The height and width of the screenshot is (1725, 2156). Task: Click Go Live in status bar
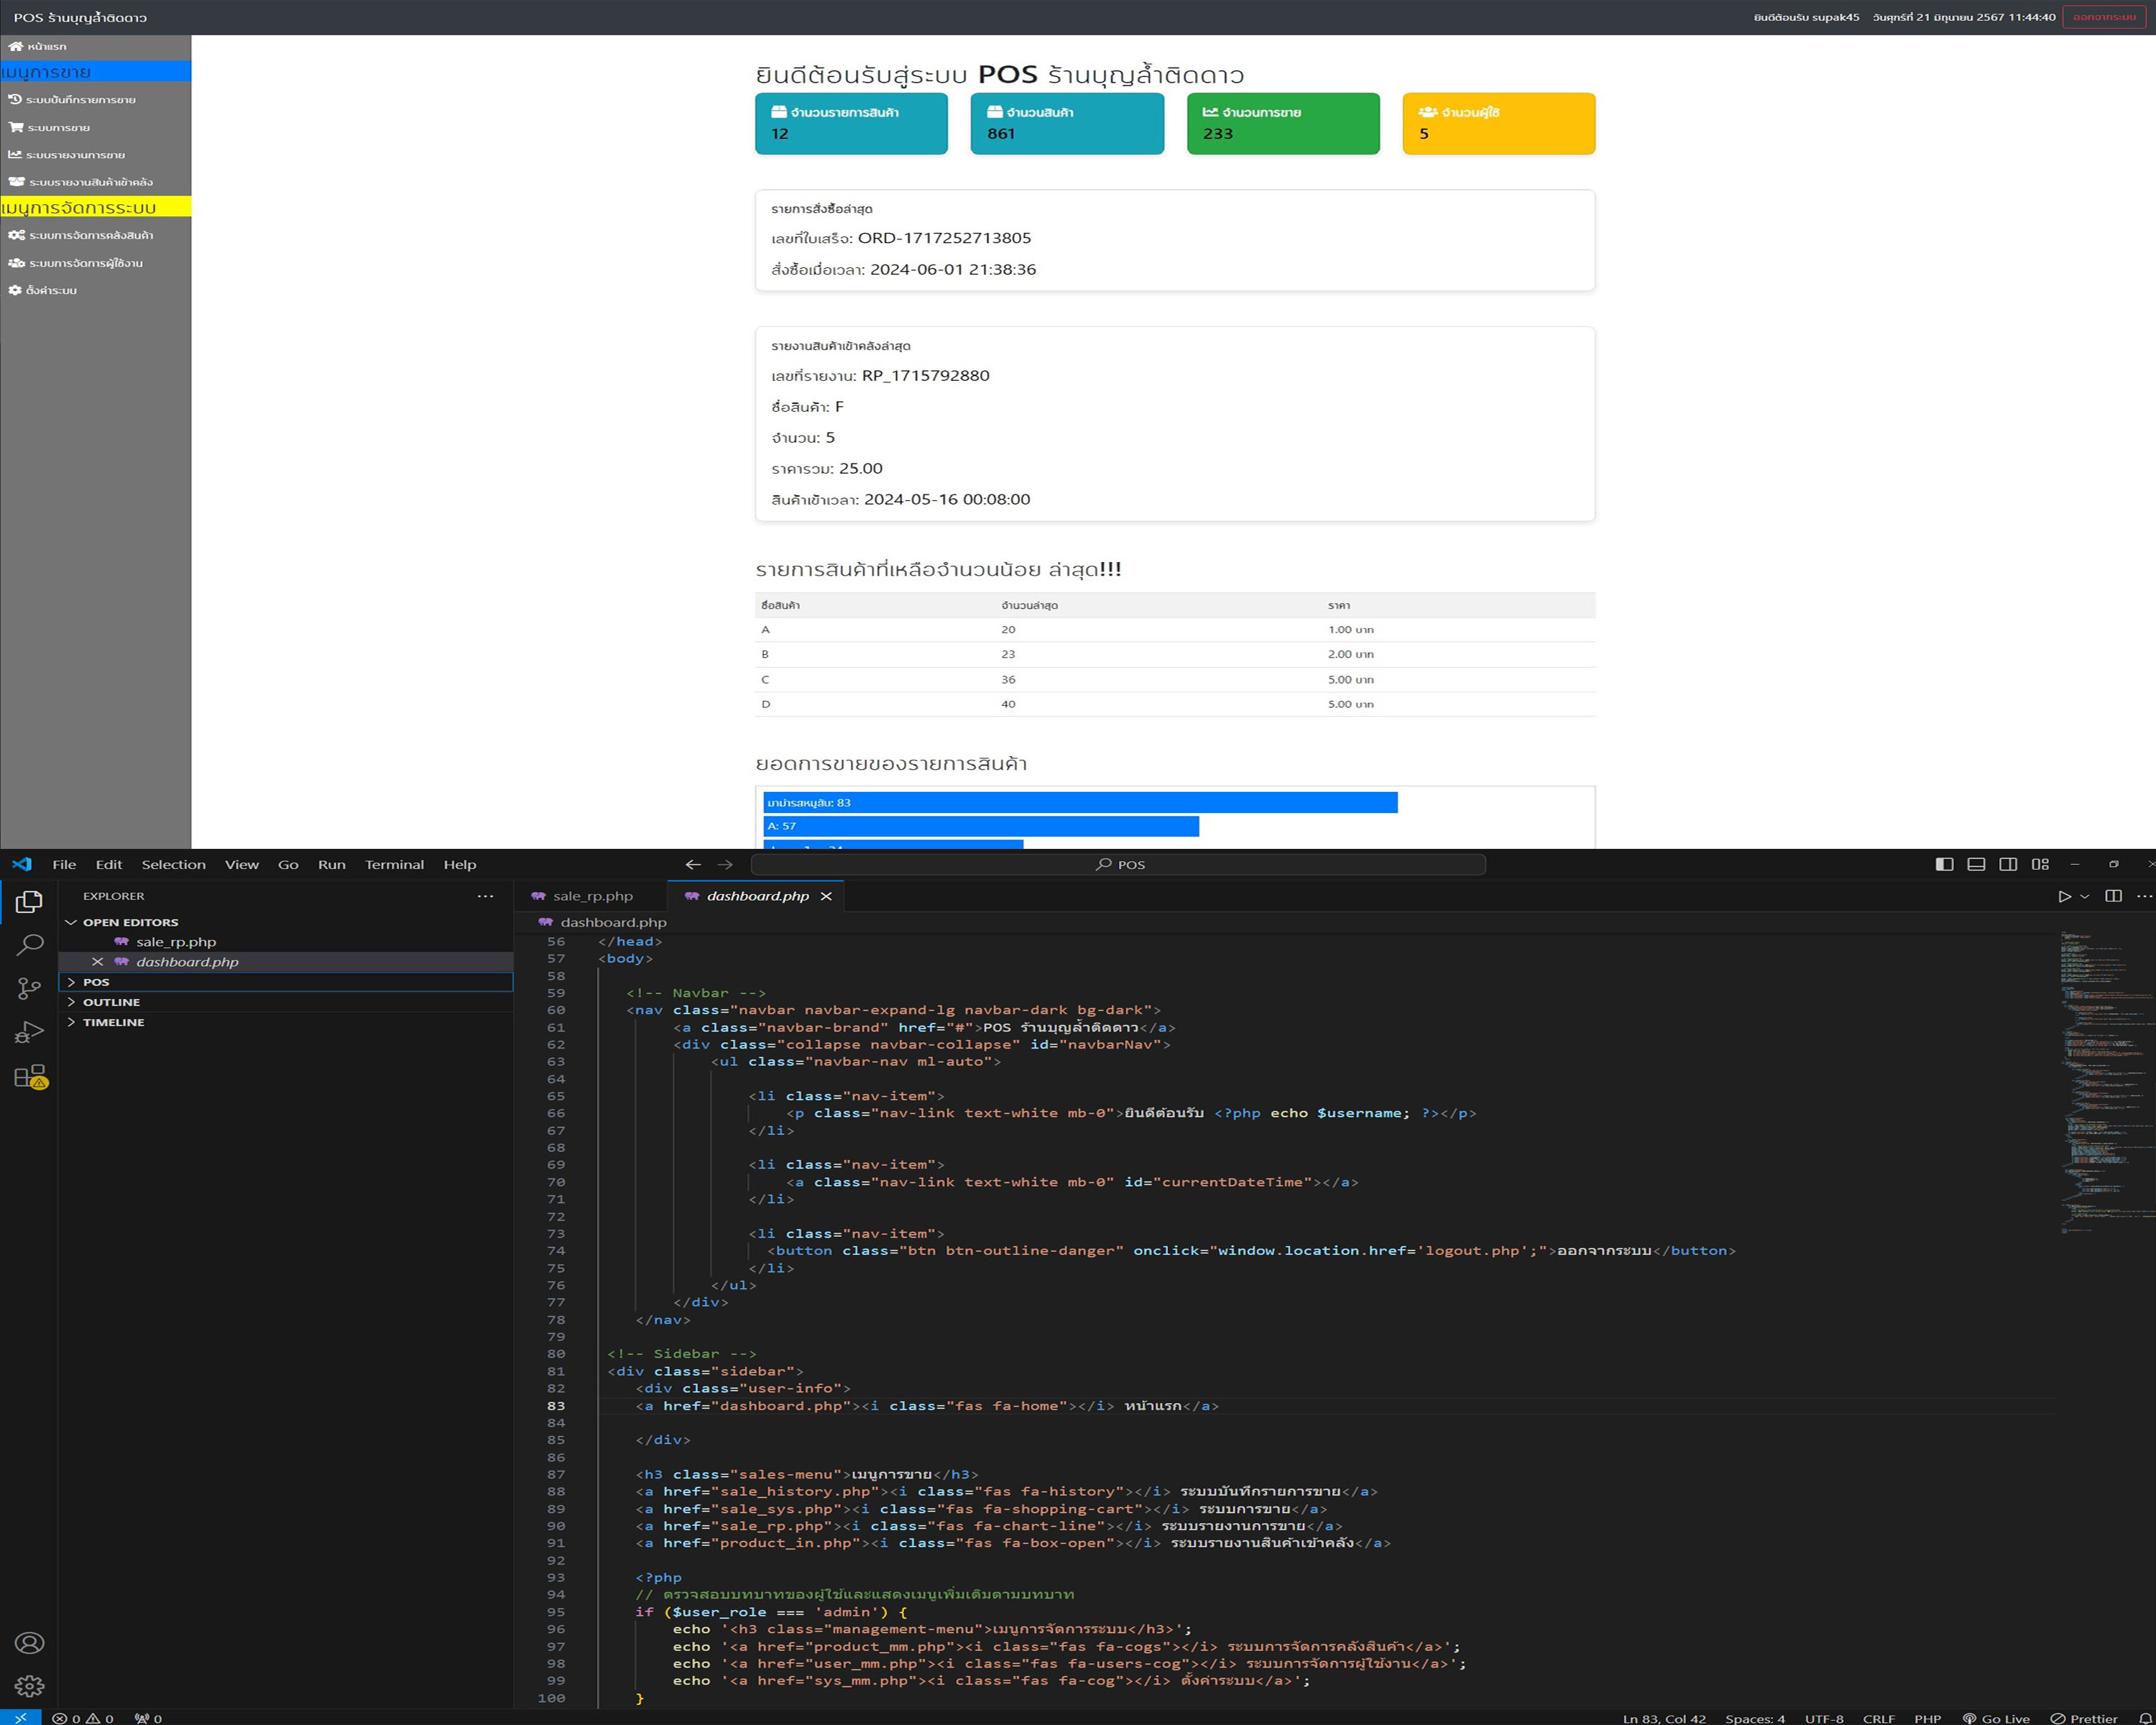(1997, 1718)
